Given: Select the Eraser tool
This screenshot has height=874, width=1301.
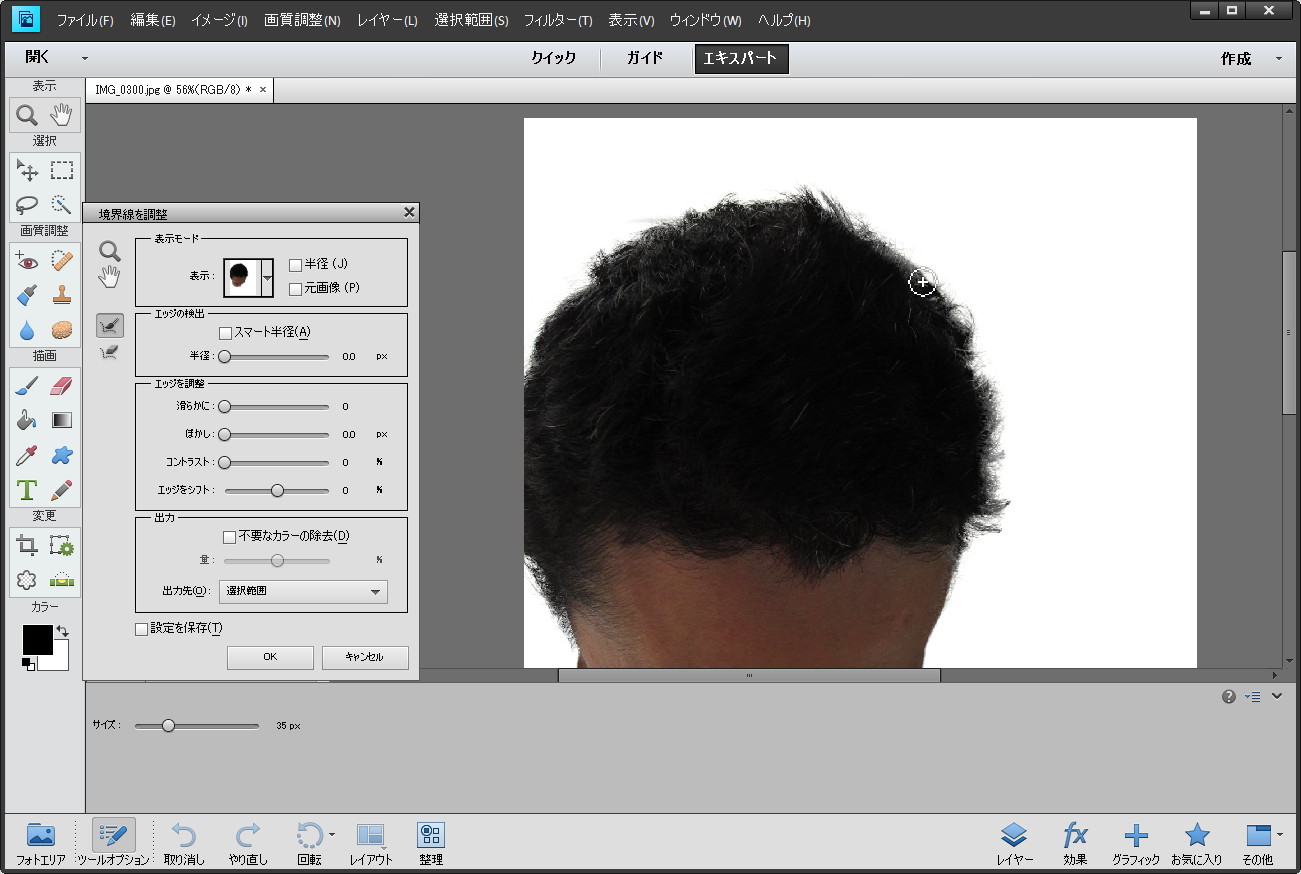Looking at the screenshot, I should coord(62,386).
